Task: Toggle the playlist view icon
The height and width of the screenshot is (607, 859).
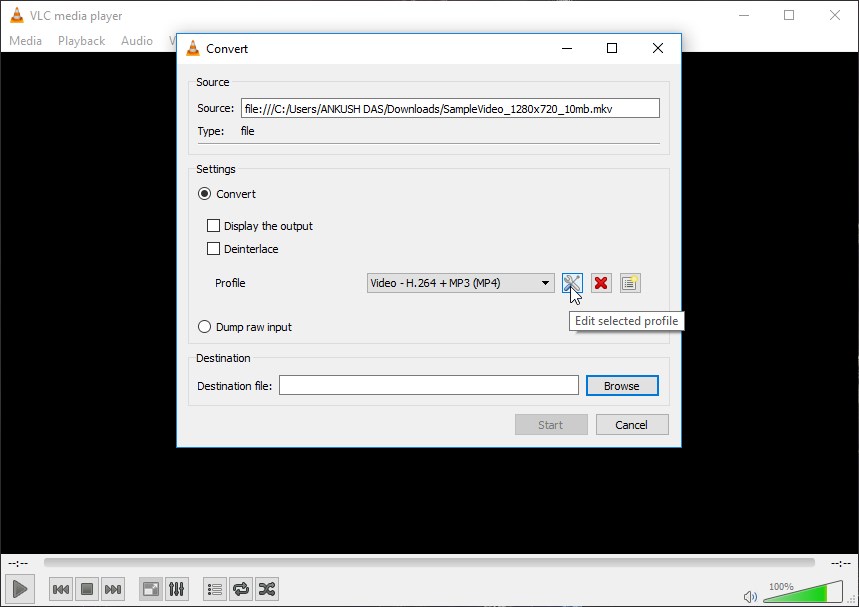Action: coord(215,589)
